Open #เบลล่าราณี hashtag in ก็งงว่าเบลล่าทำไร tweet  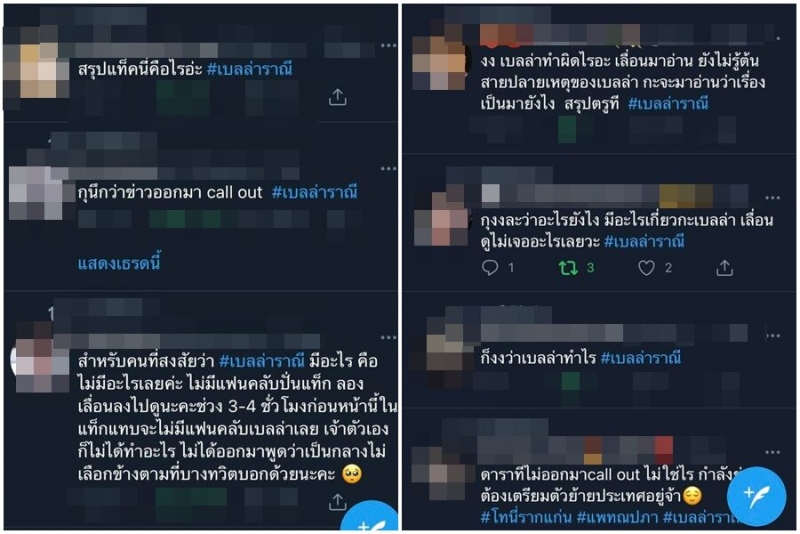click(641, 358)
